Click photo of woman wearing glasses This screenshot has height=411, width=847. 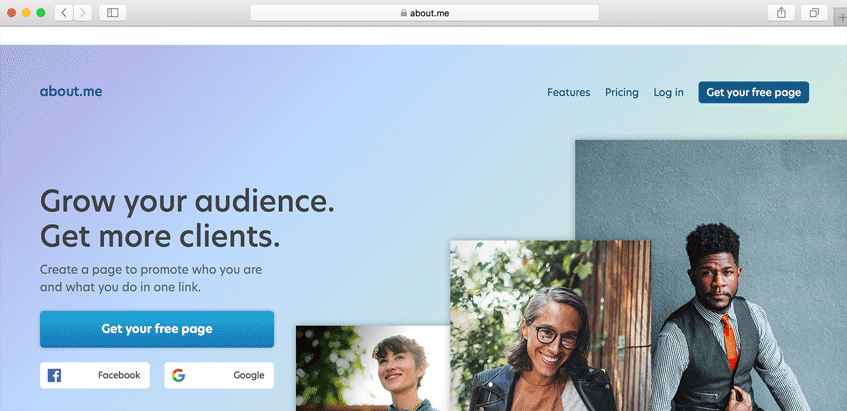coord(550,326)
